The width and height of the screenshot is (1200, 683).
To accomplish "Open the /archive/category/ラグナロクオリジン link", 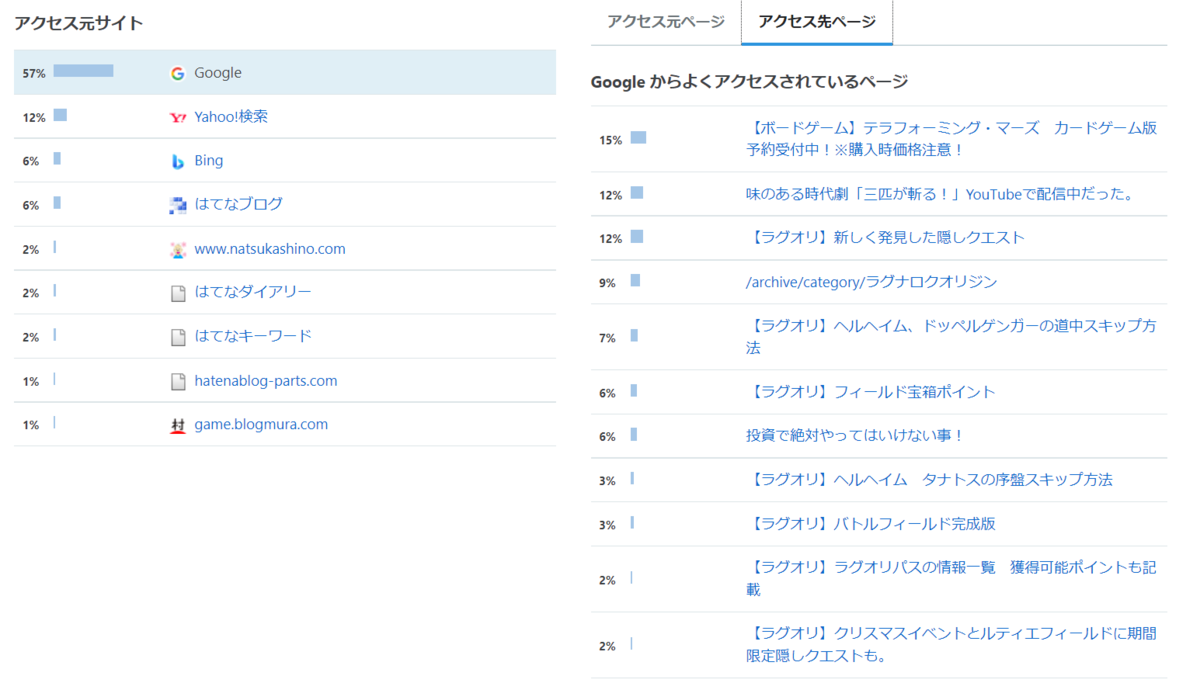I will 871,282.
